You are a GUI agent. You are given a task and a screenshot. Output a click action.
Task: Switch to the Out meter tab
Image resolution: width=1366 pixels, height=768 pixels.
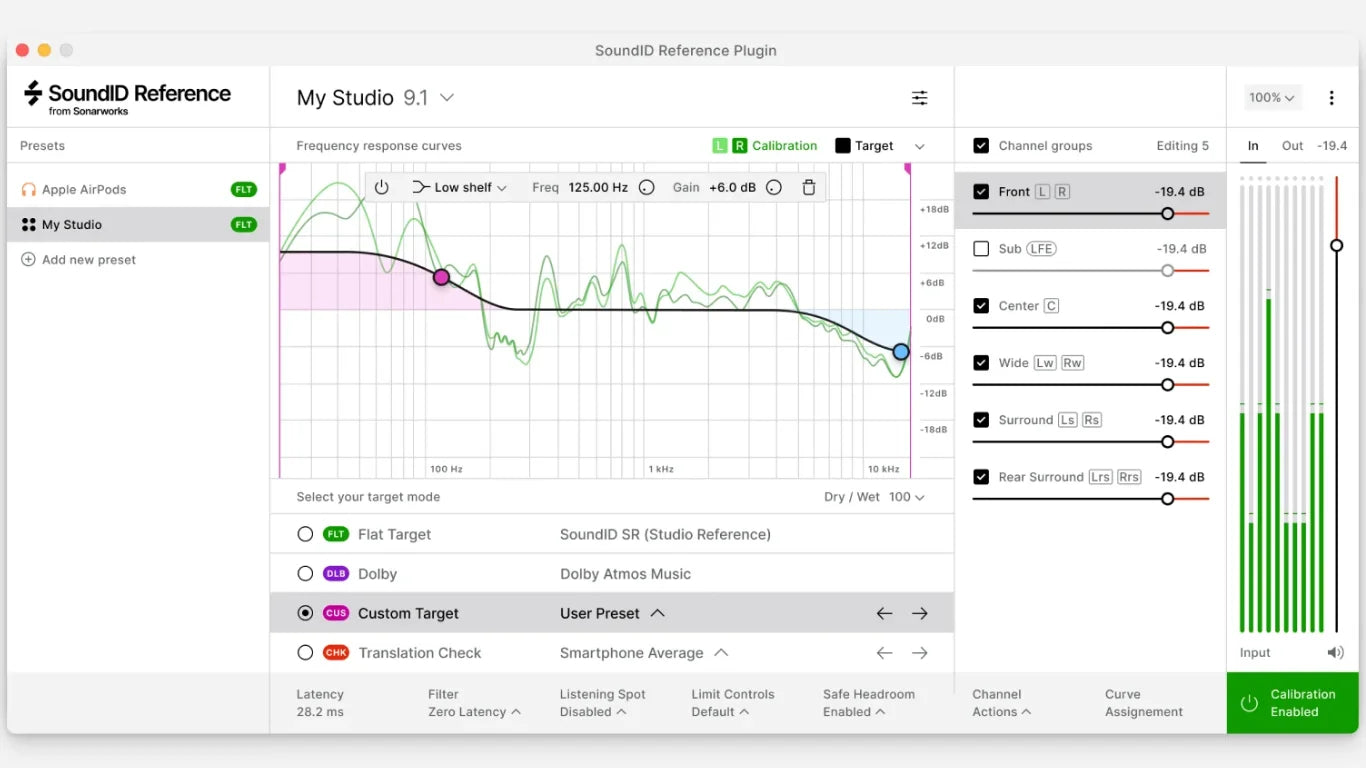click(1293, 146)
